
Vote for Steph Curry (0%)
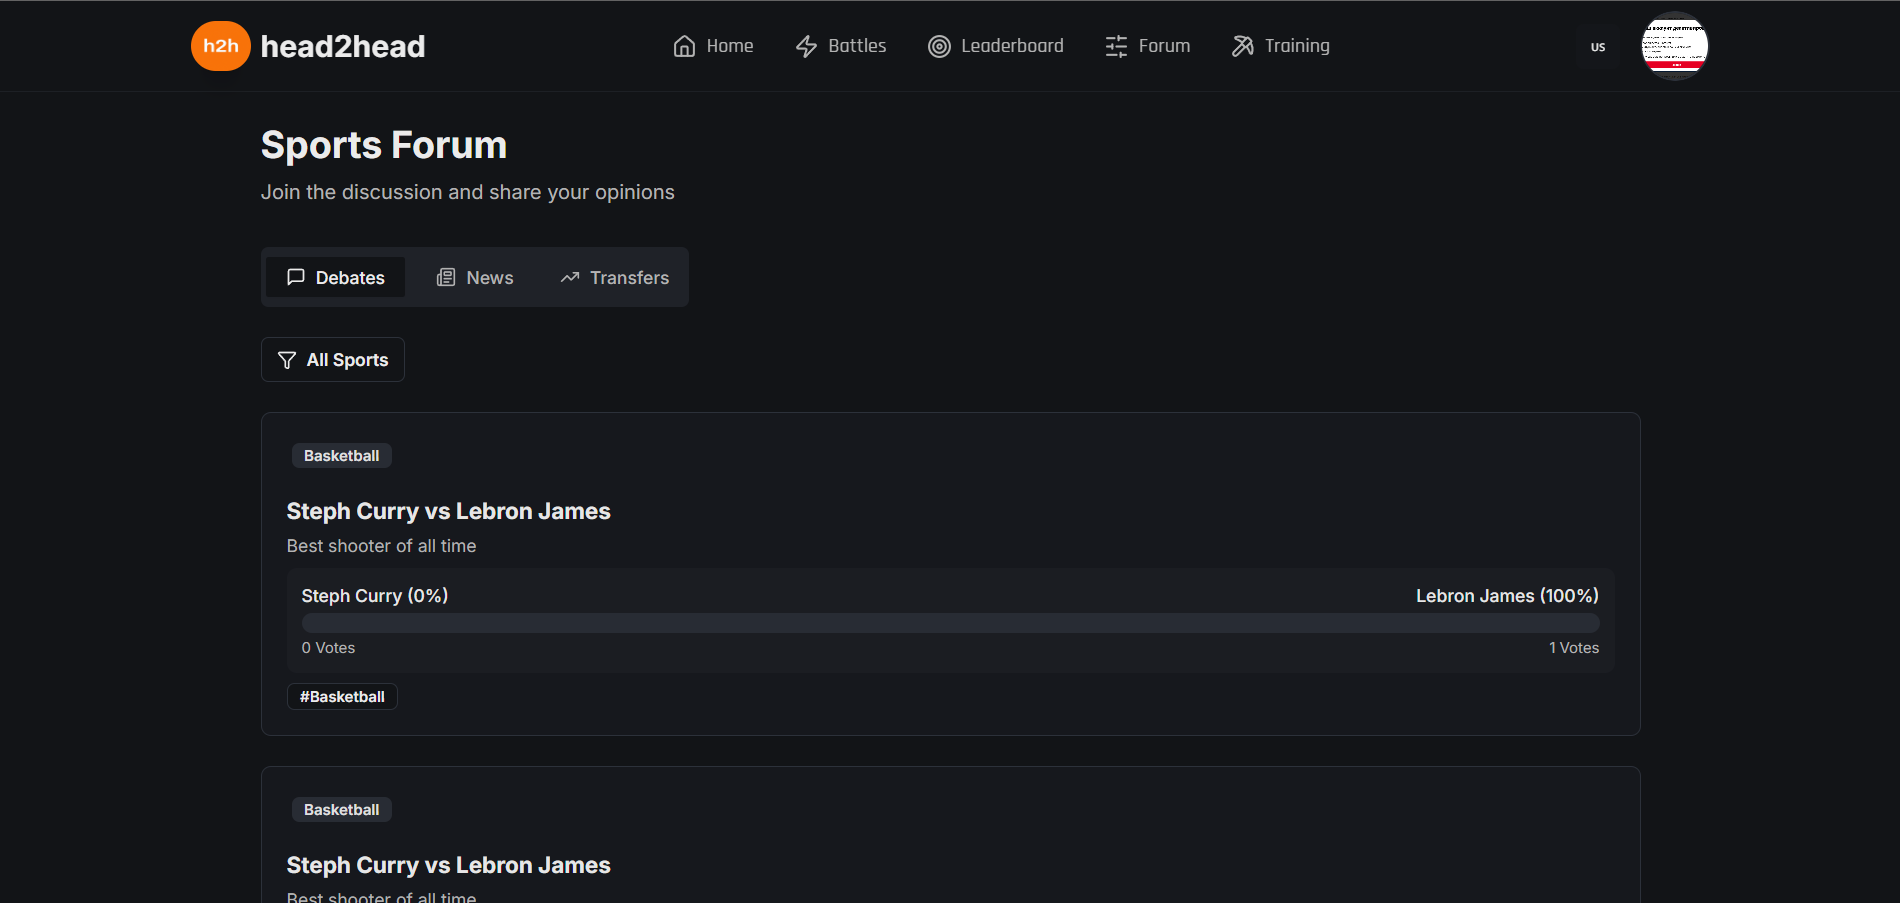(375, 596)
